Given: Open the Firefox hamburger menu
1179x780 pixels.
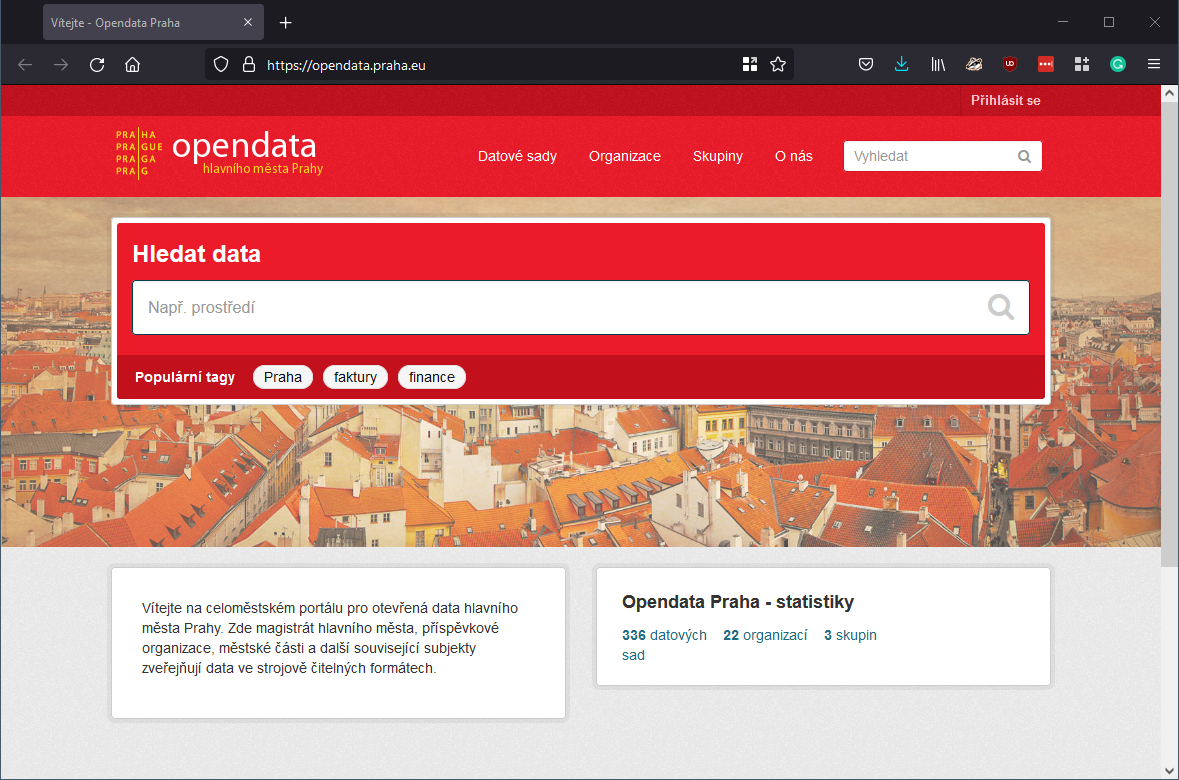Looking at the screenshot, I should coord(1153,64).
